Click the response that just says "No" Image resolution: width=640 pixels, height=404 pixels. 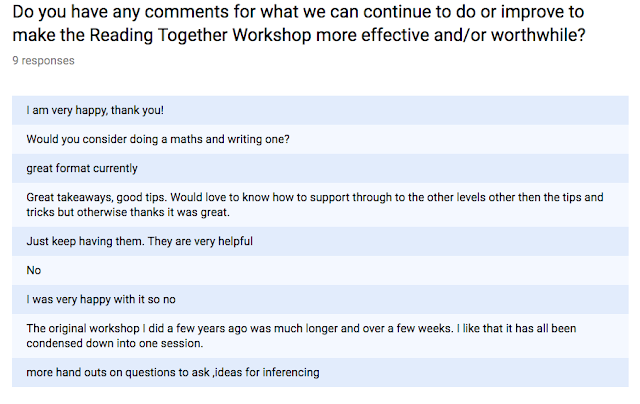pos(33,270)
